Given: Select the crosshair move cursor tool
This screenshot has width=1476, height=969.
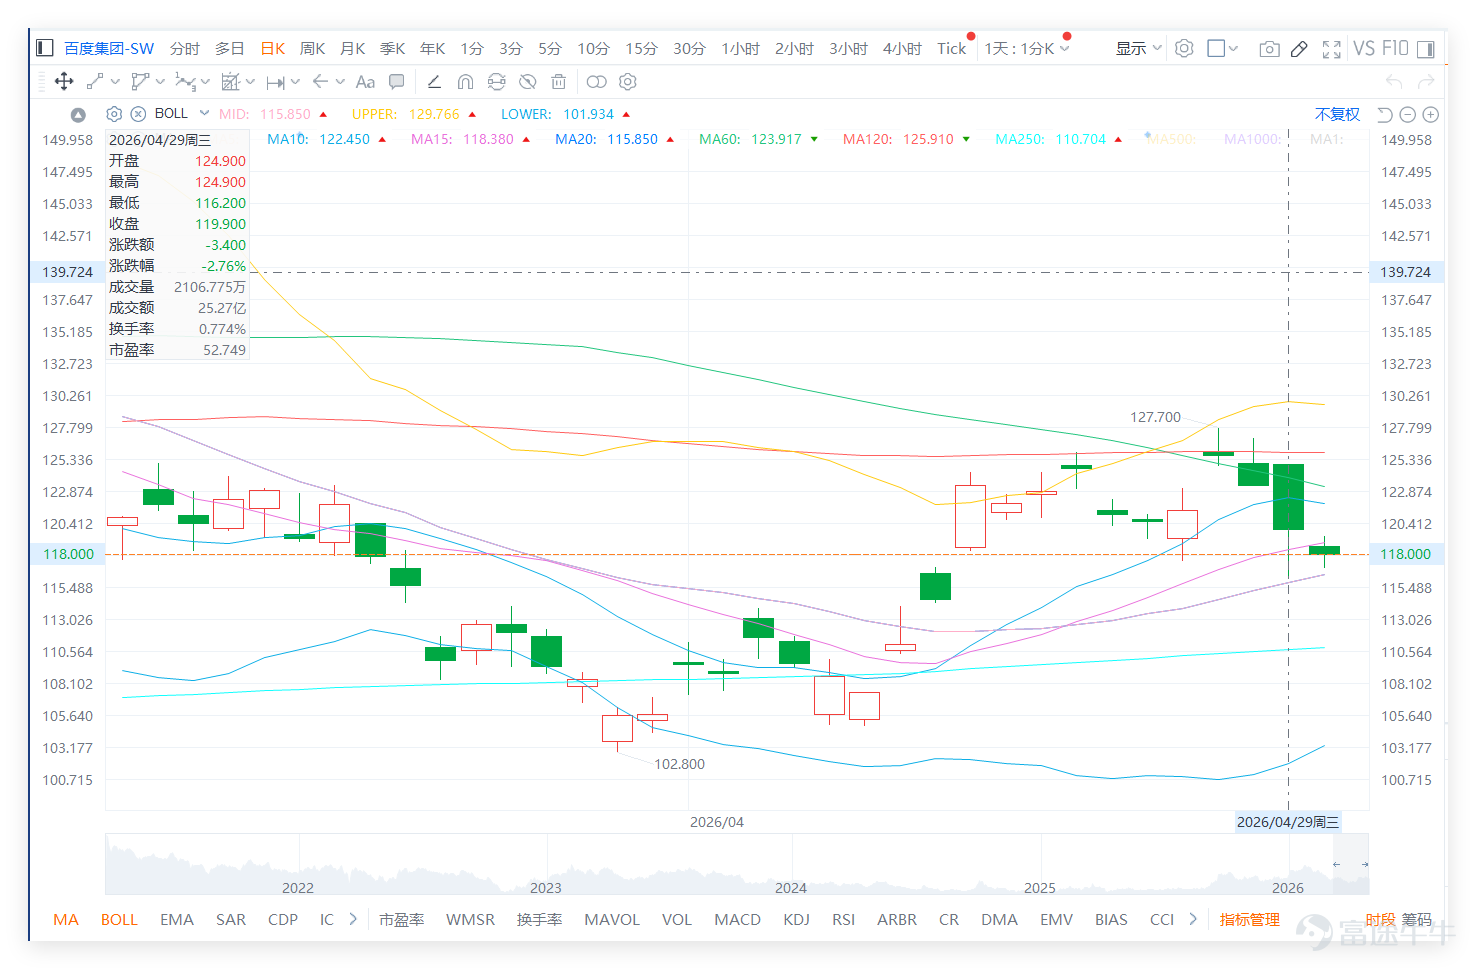Looking at the screenshot, I should coord(64,82).
